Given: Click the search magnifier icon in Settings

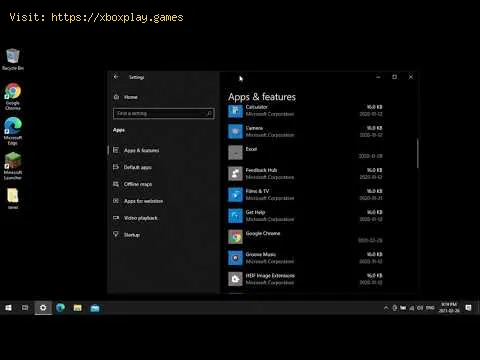Looking at the screenshot, I should pyautogui.click(x=209, y=113).
